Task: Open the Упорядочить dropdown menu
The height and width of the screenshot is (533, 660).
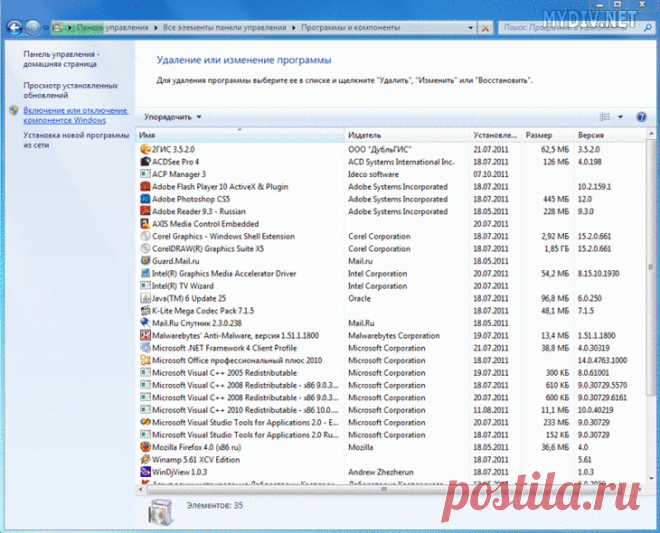Action: [x=173, y=117]
